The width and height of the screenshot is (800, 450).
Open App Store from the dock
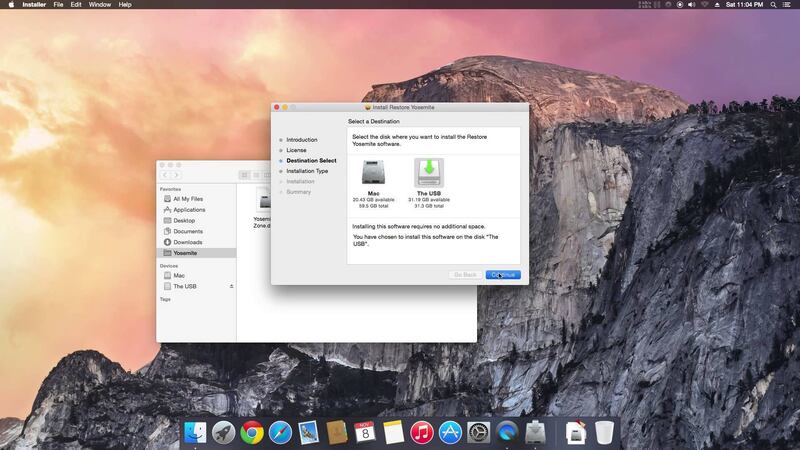coord(450,433)
